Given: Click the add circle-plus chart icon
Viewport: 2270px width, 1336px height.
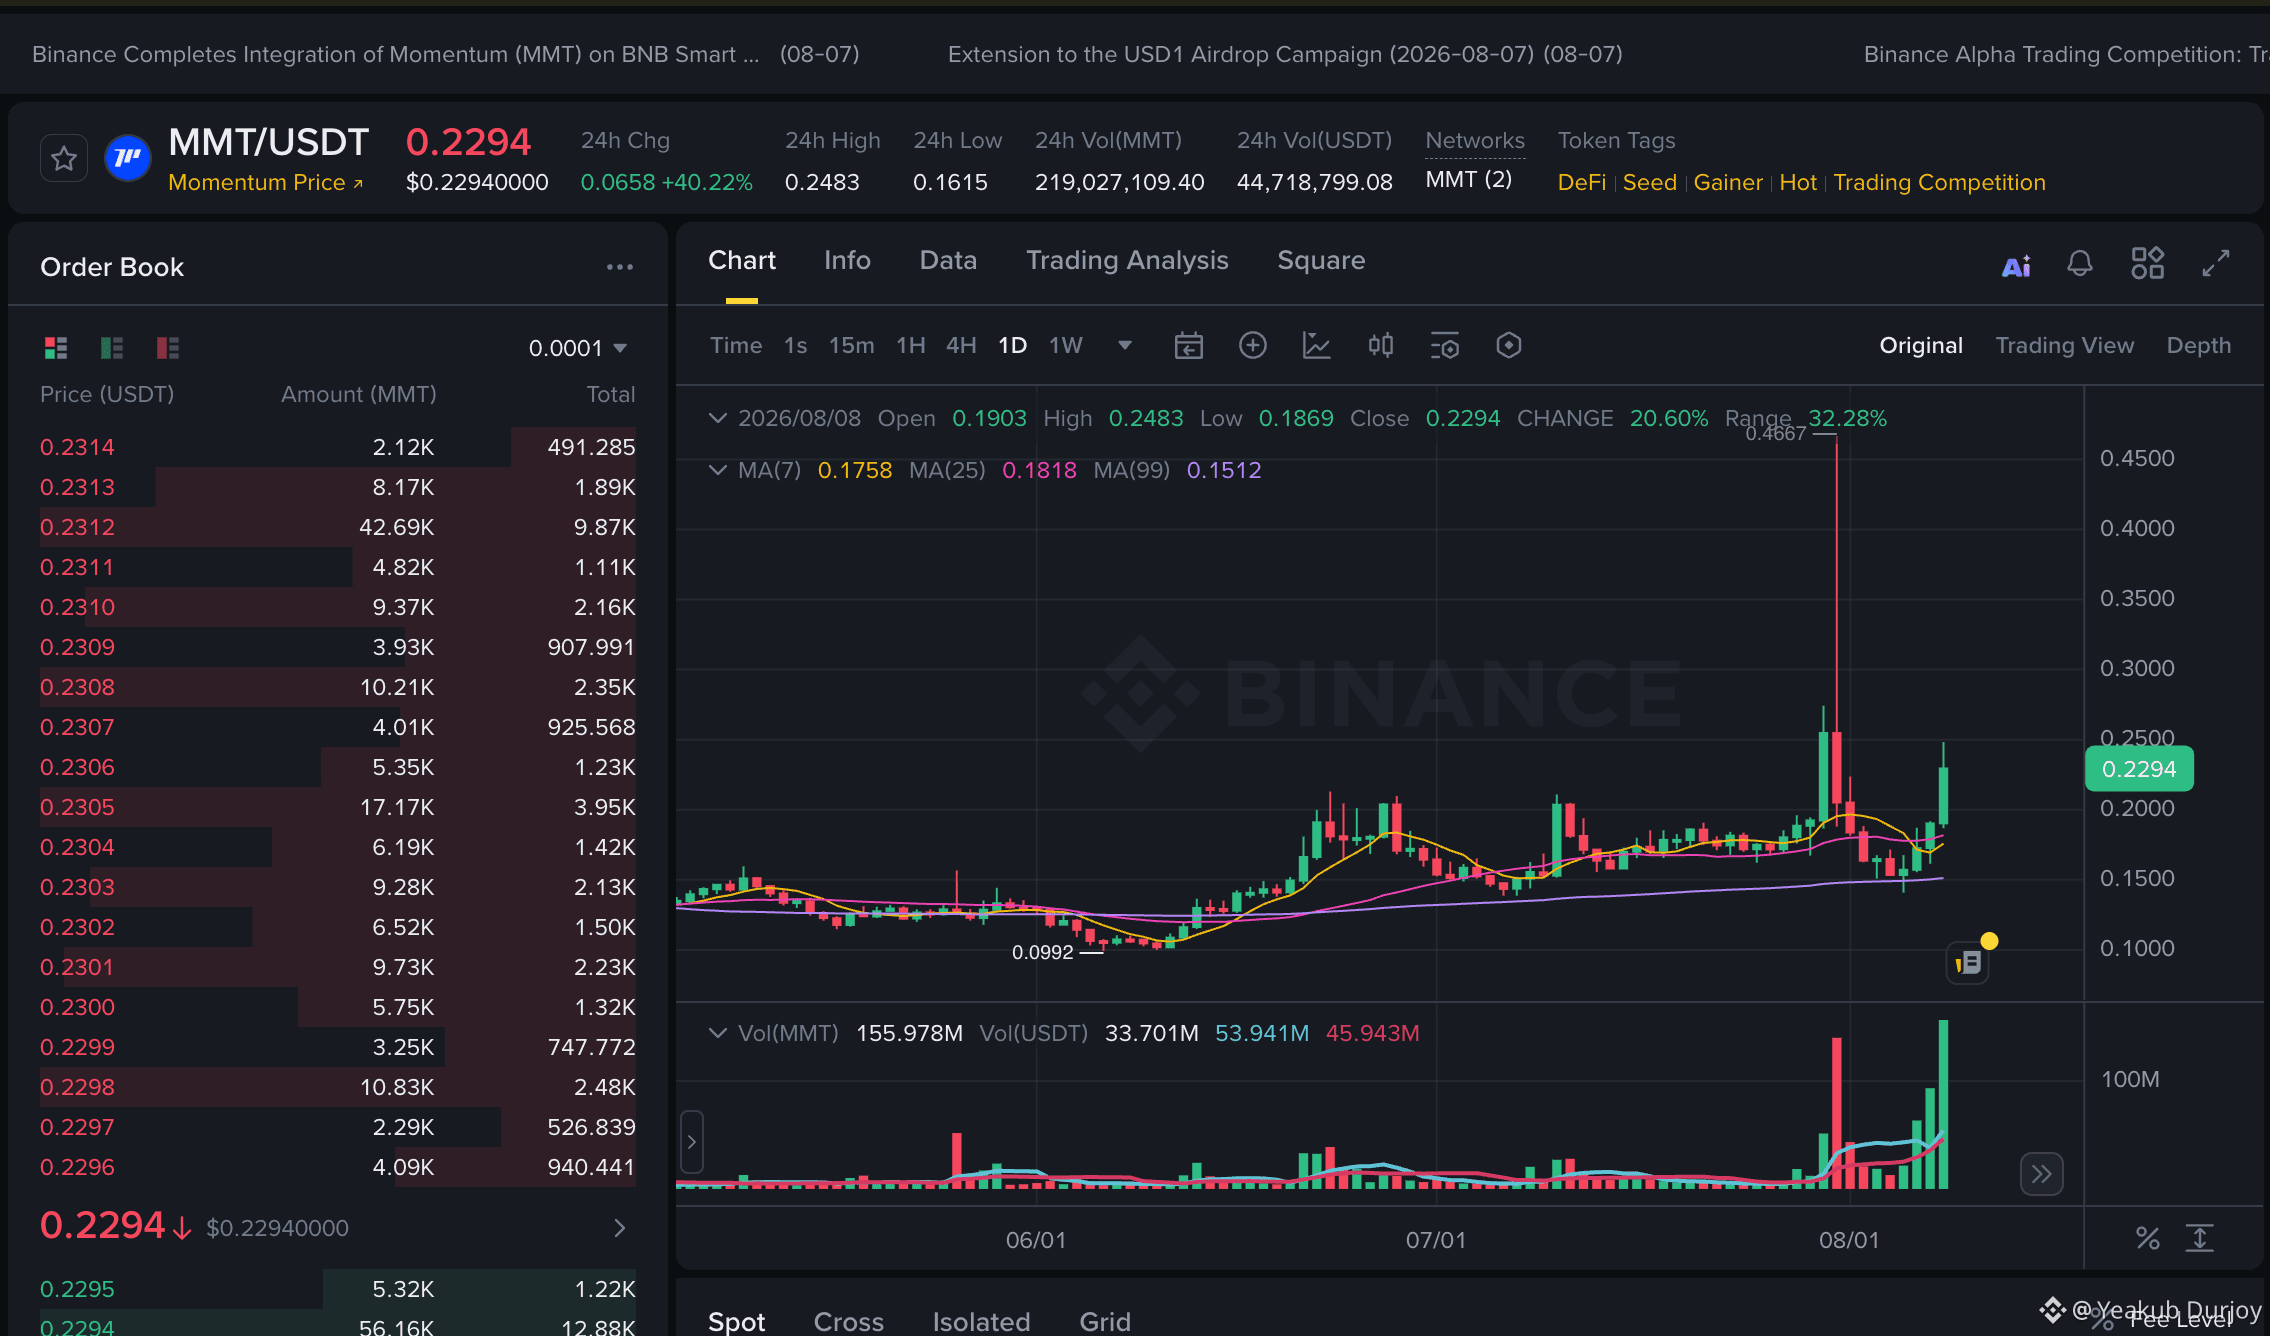Looking at the screenshot, I should pos(1253,346).
